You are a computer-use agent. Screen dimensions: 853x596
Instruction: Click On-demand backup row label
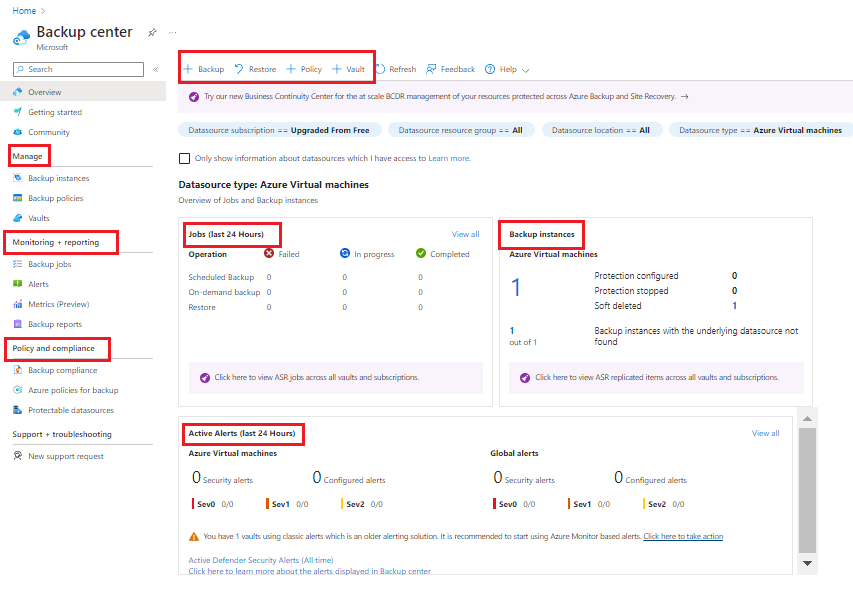(x=224, y=293)
